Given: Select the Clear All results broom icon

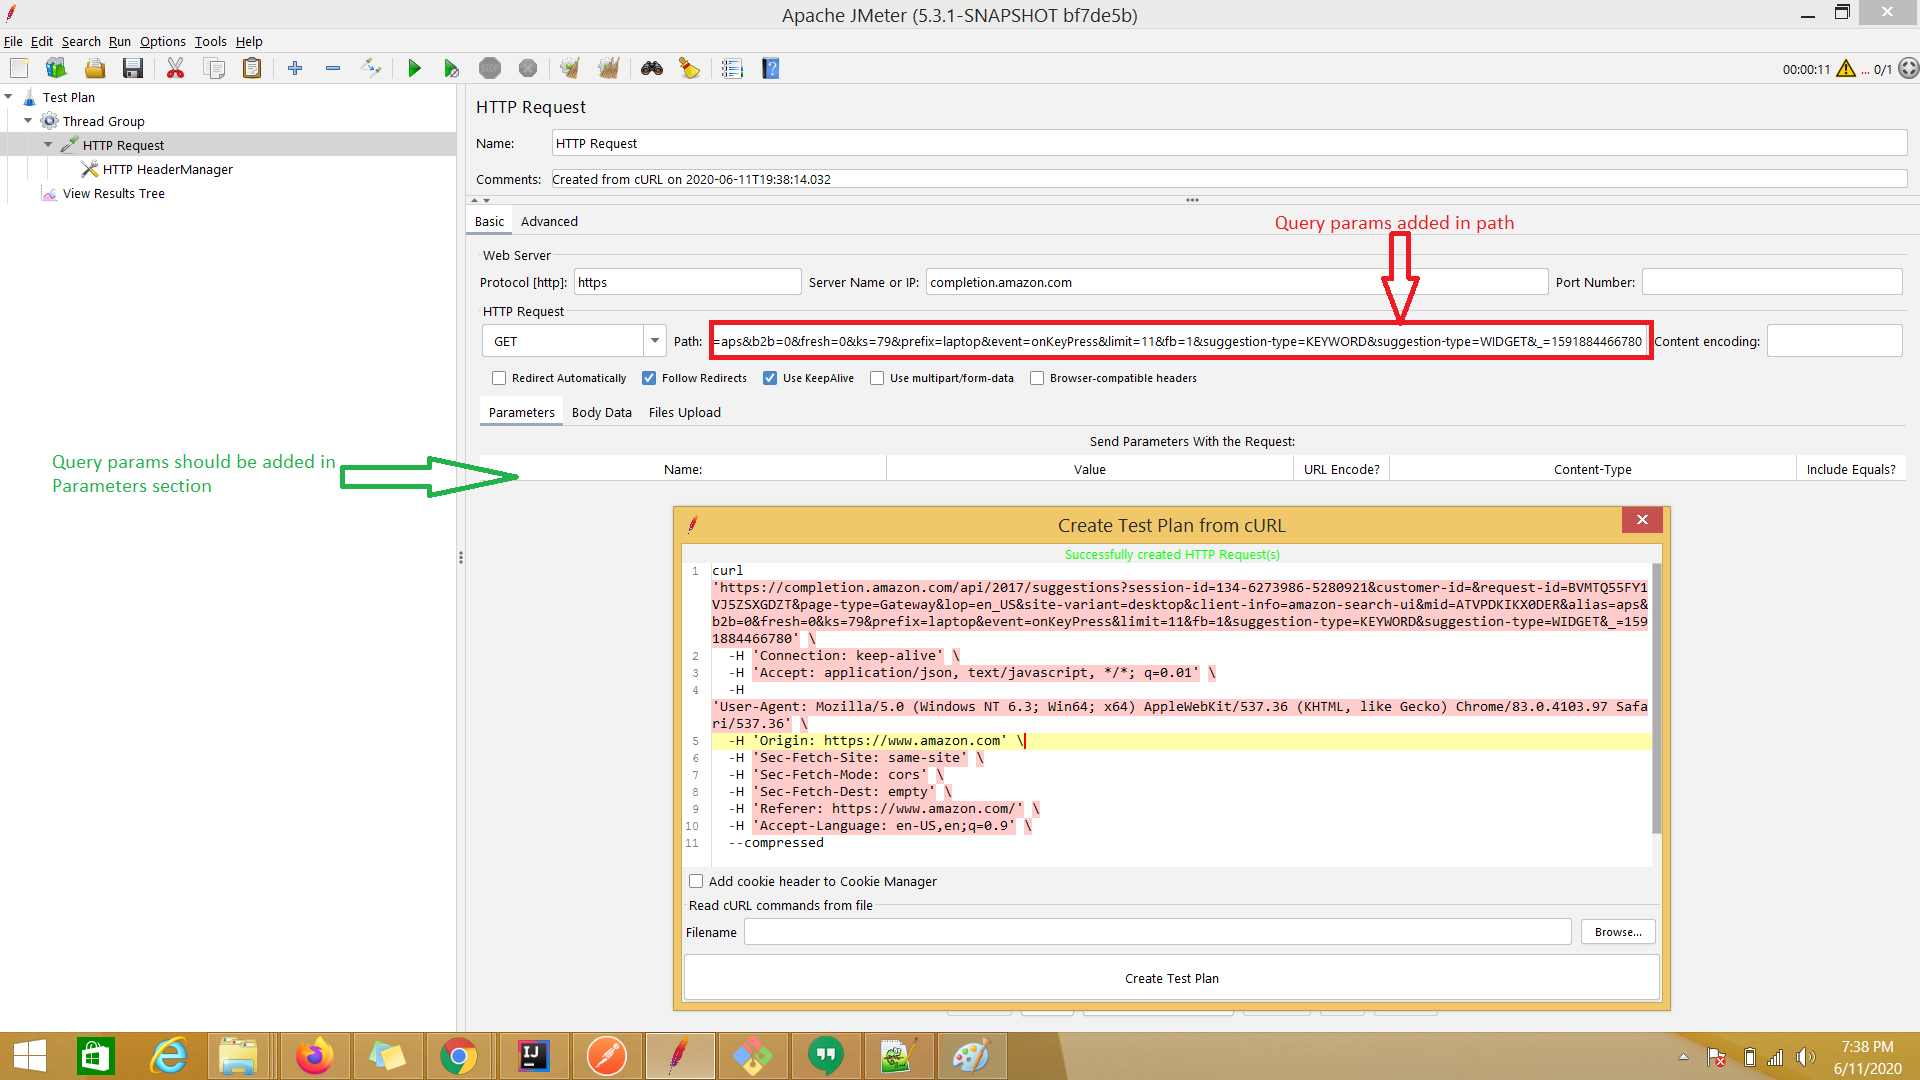Looking at the screenshot, I should click(609, 68).
